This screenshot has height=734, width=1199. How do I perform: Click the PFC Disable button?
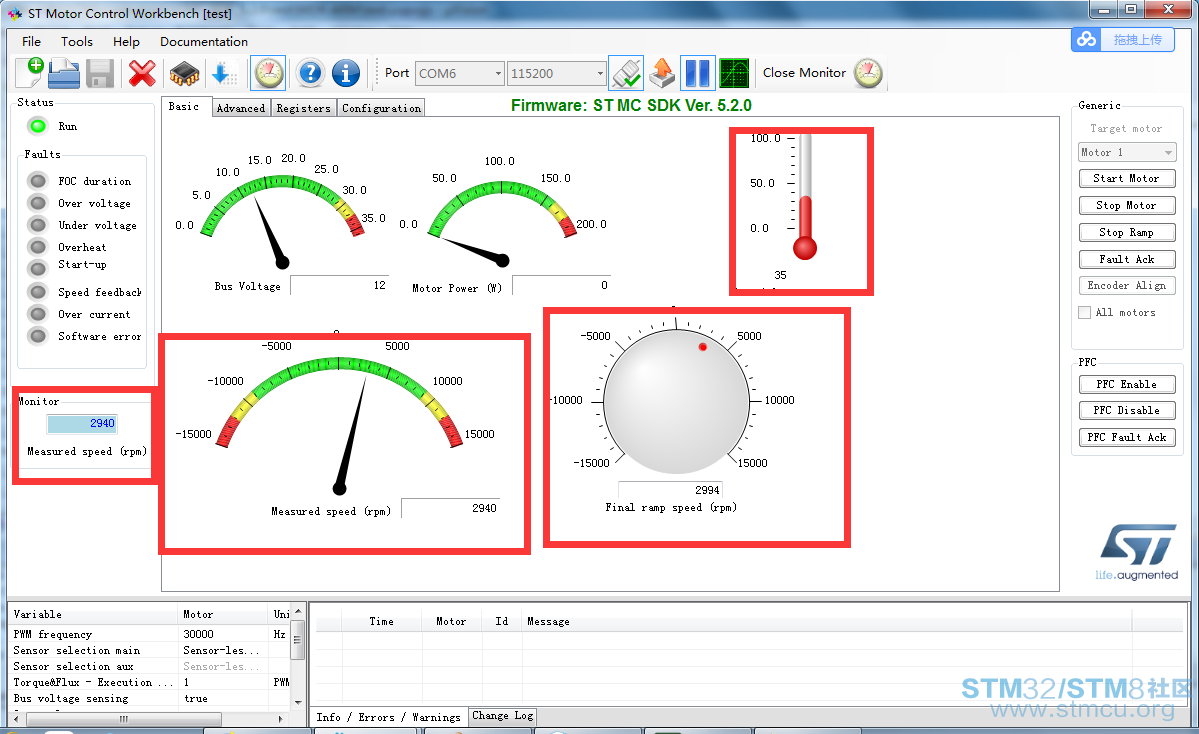1127,410
